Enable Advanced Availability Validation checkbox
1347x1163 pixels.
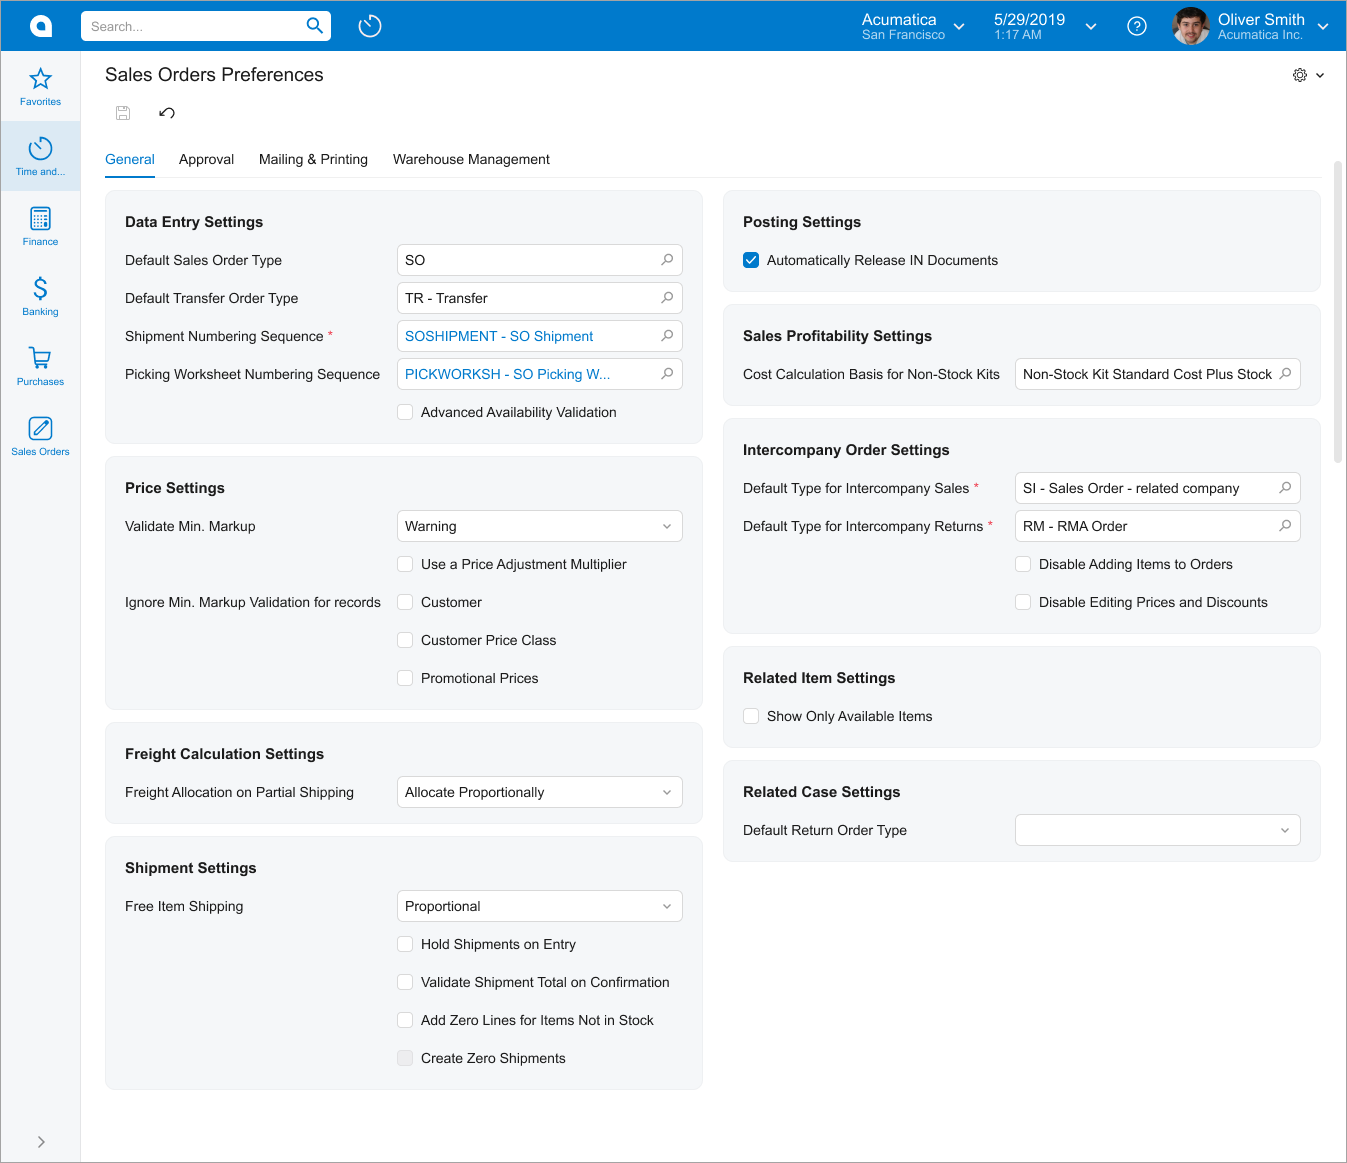(x=405, y=412)
